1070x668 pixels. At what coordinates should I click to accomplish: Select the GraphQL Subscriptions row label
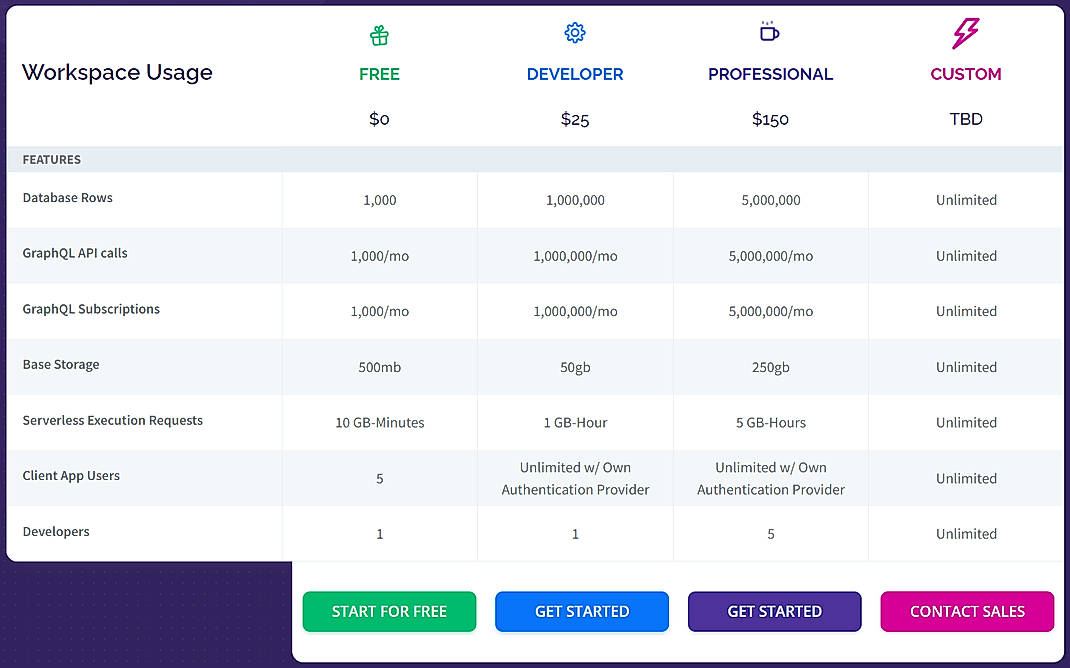[91, 309]
